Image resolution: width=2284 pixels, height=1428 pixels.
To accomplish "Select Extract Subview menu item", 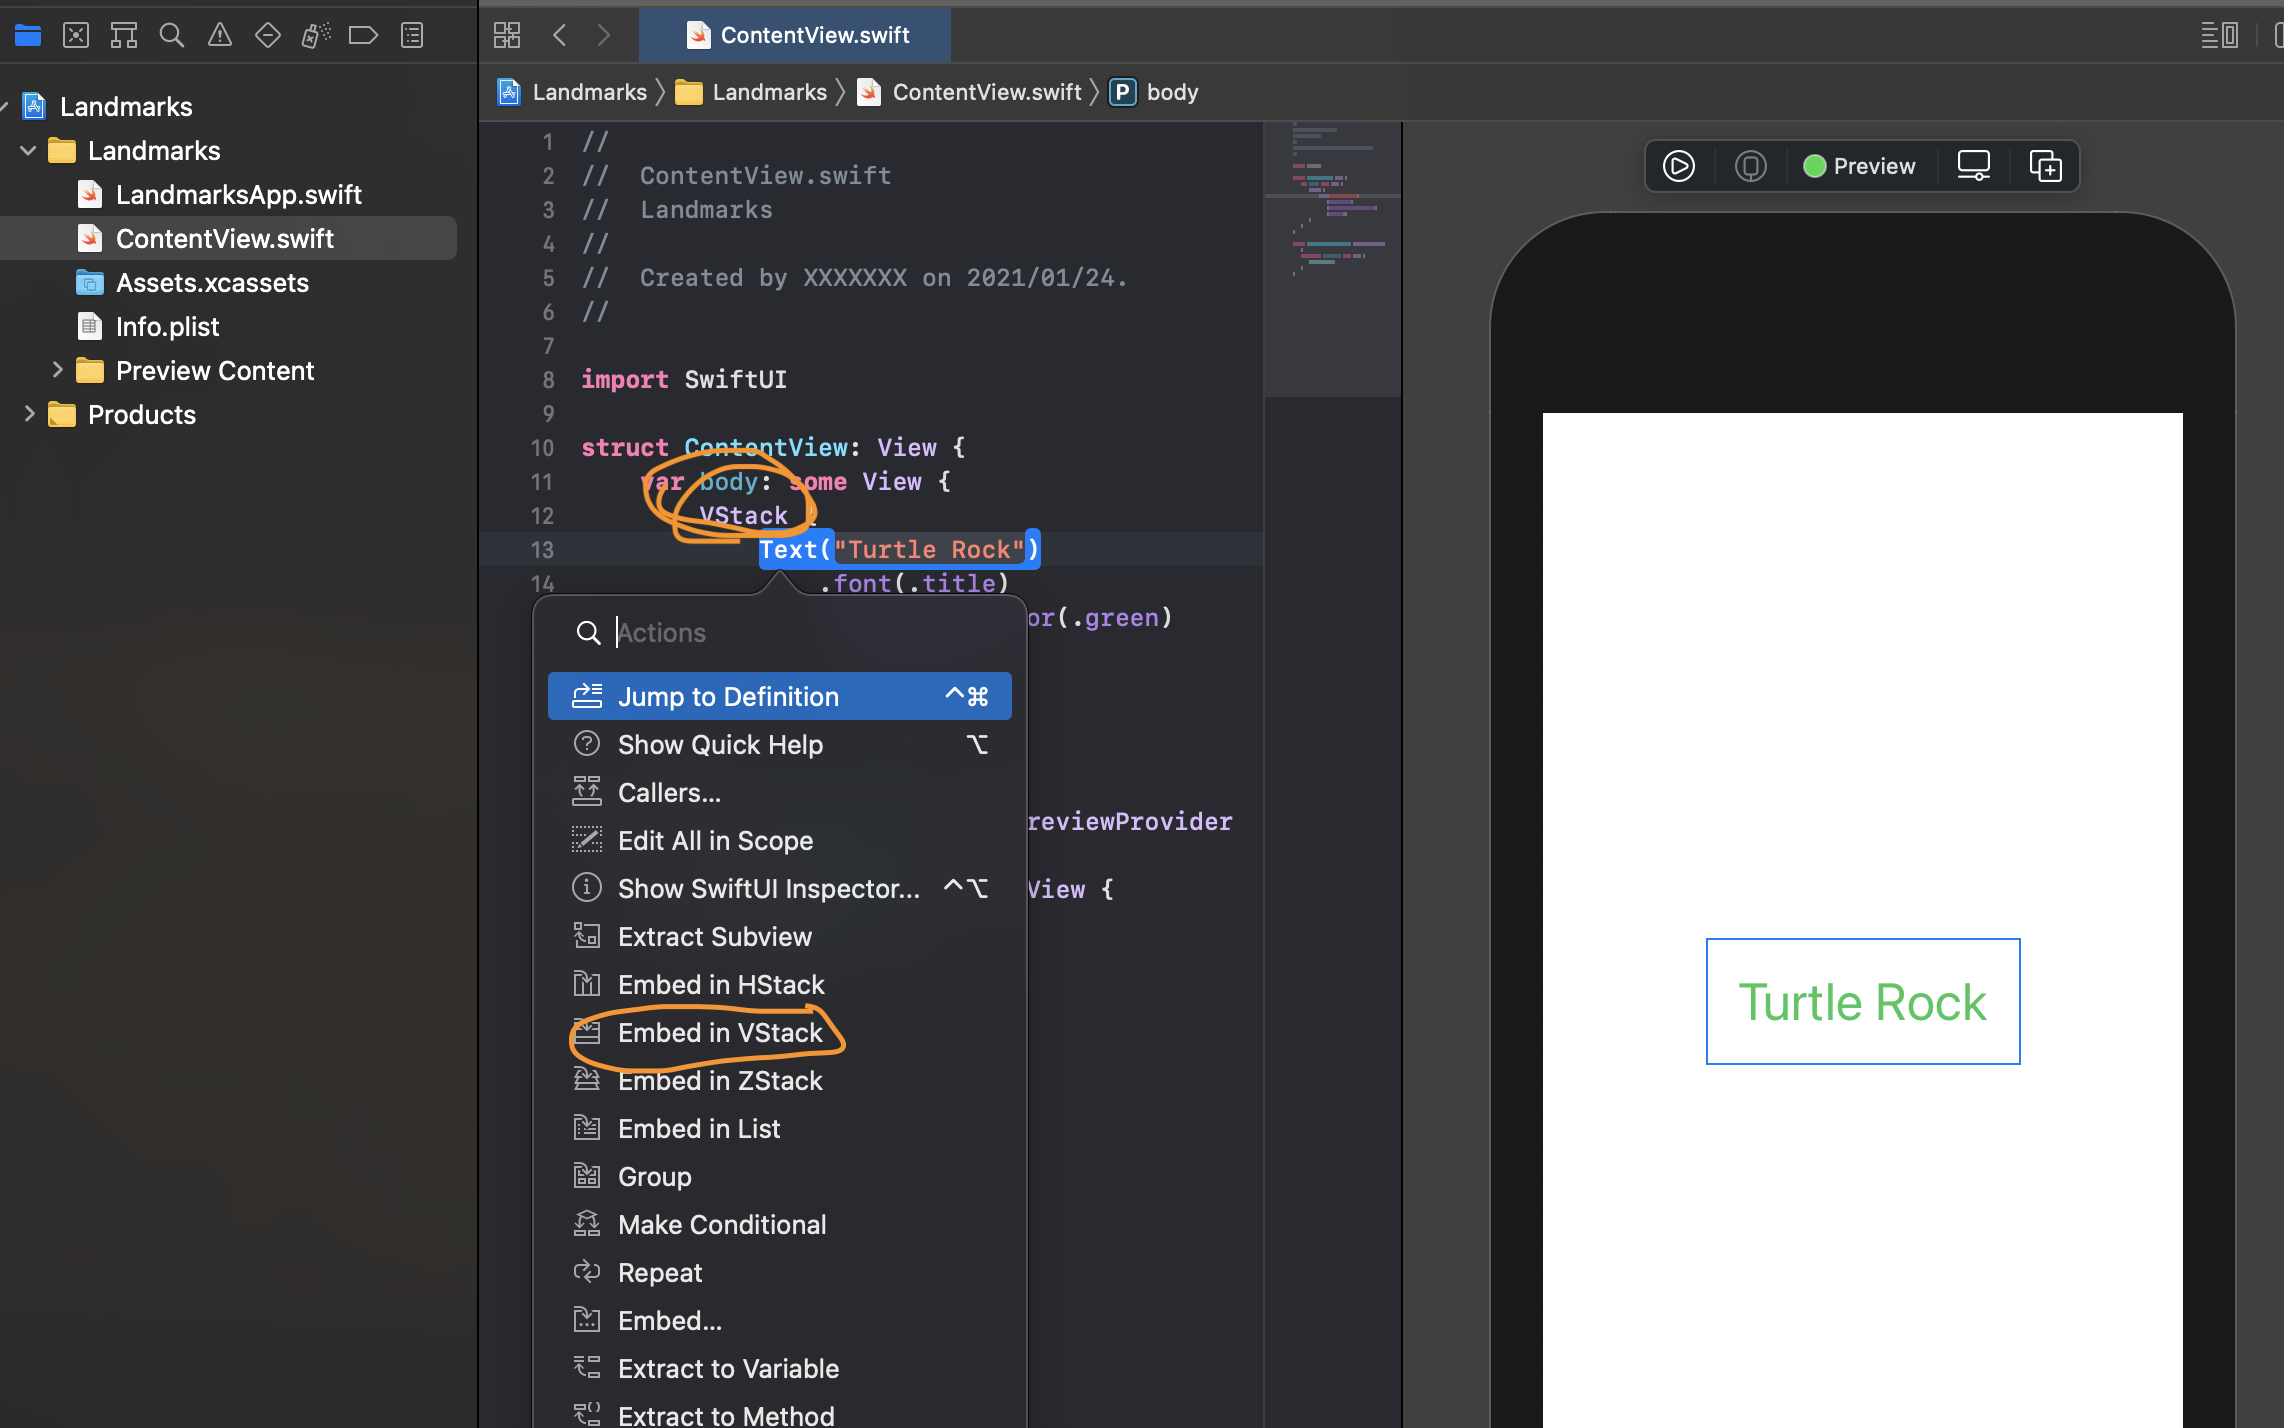I will [x=714, y=937].
